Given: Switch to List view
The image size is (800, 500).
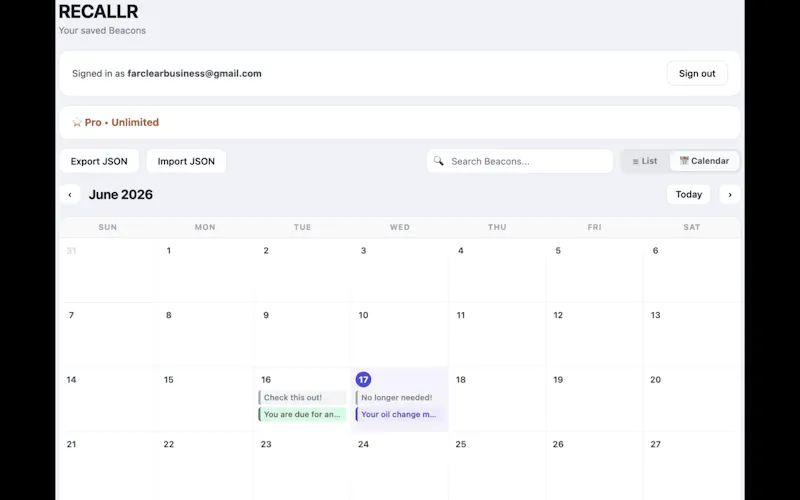Looking at the screenshot, I should pyautogui.click(x=645, y=161).
